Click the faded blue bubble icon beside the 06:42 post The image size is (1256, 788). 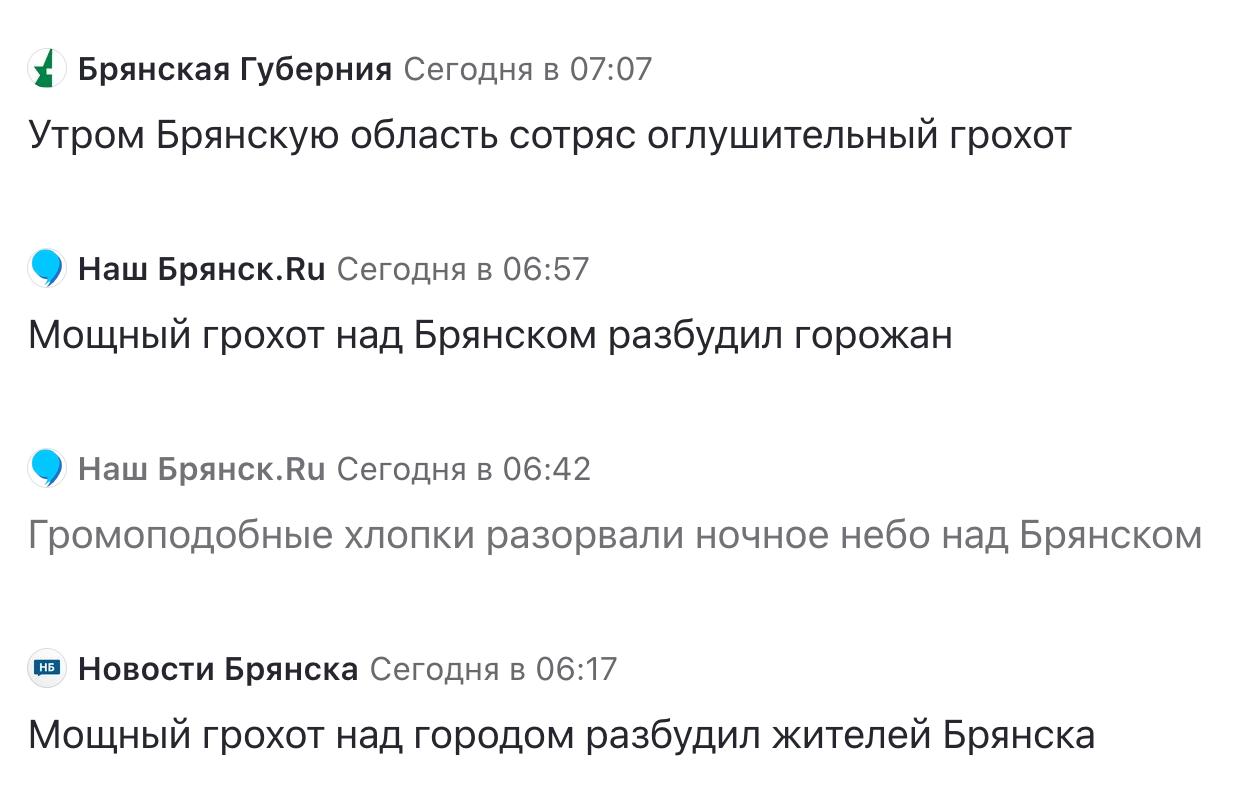click(x=46, y=469)
